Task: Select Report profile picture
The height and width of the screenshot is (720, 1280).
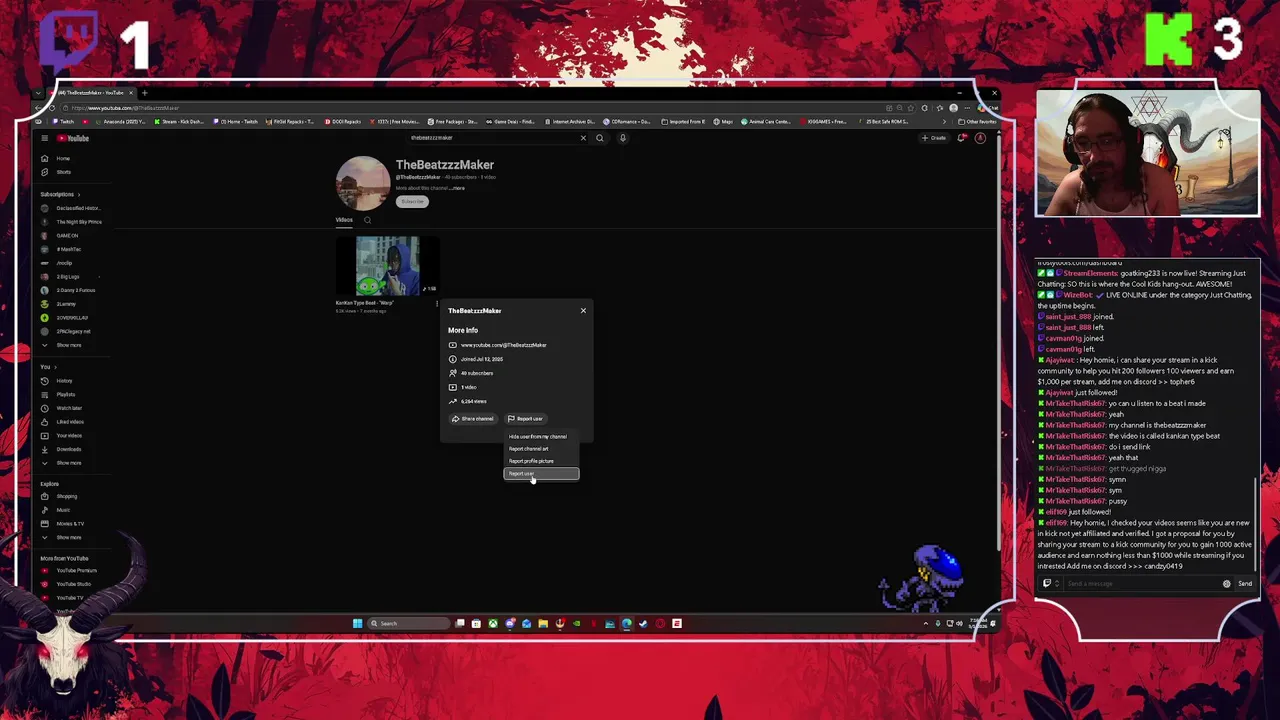Action: click(x=541, y=461)
